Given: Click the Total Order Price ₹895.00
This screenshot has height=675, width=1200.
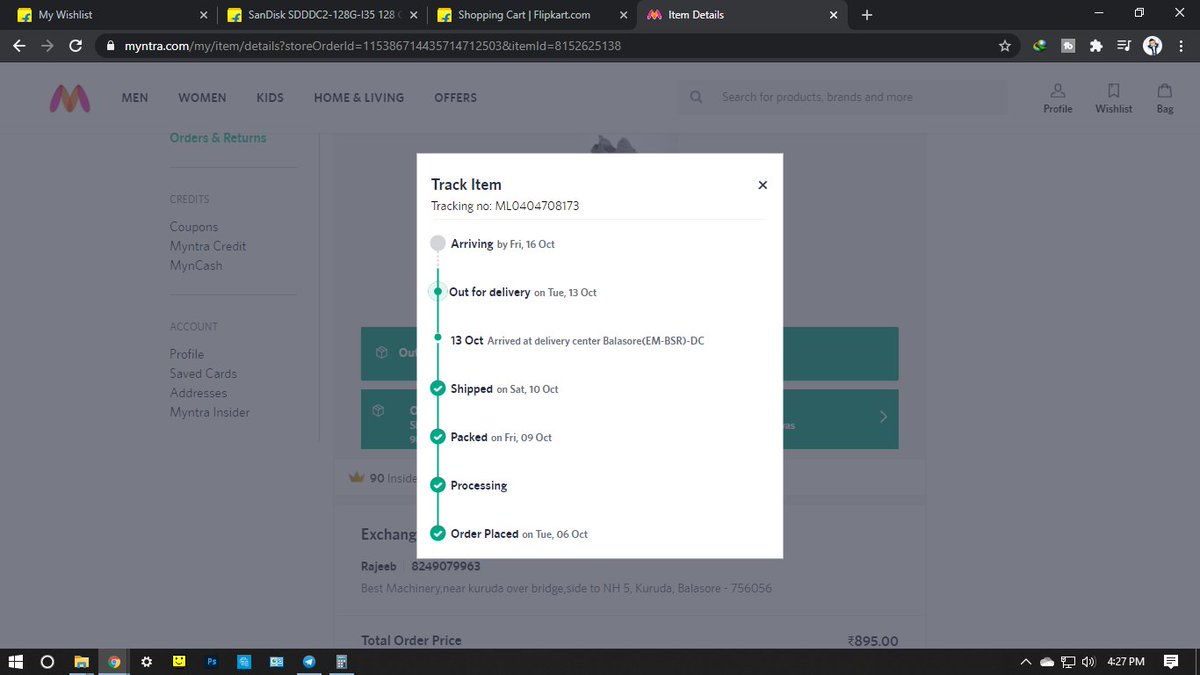Looking at the screenshot, I should (872, 641).
